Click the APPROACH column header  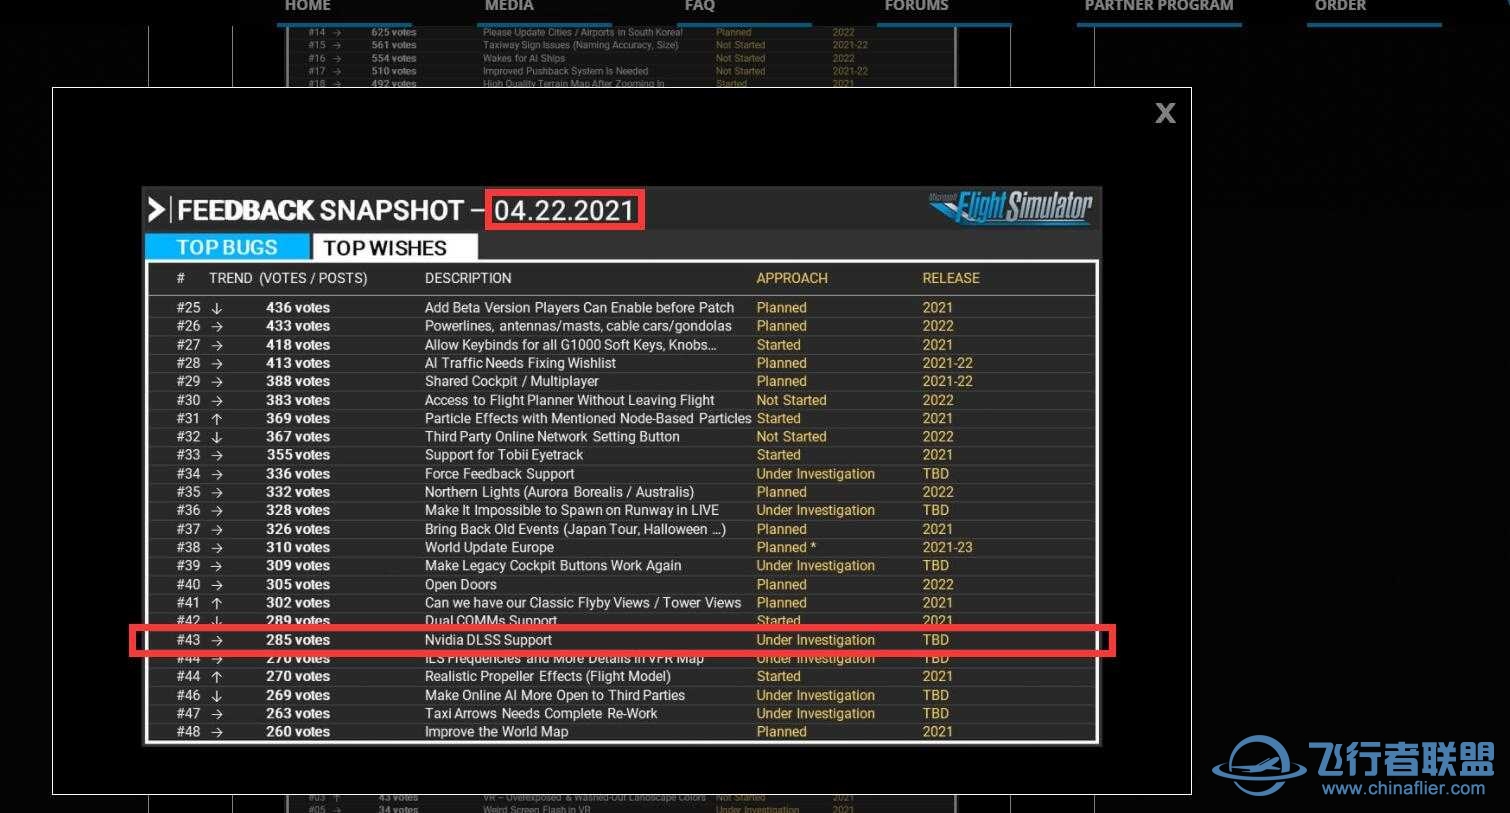click(792, 278)
